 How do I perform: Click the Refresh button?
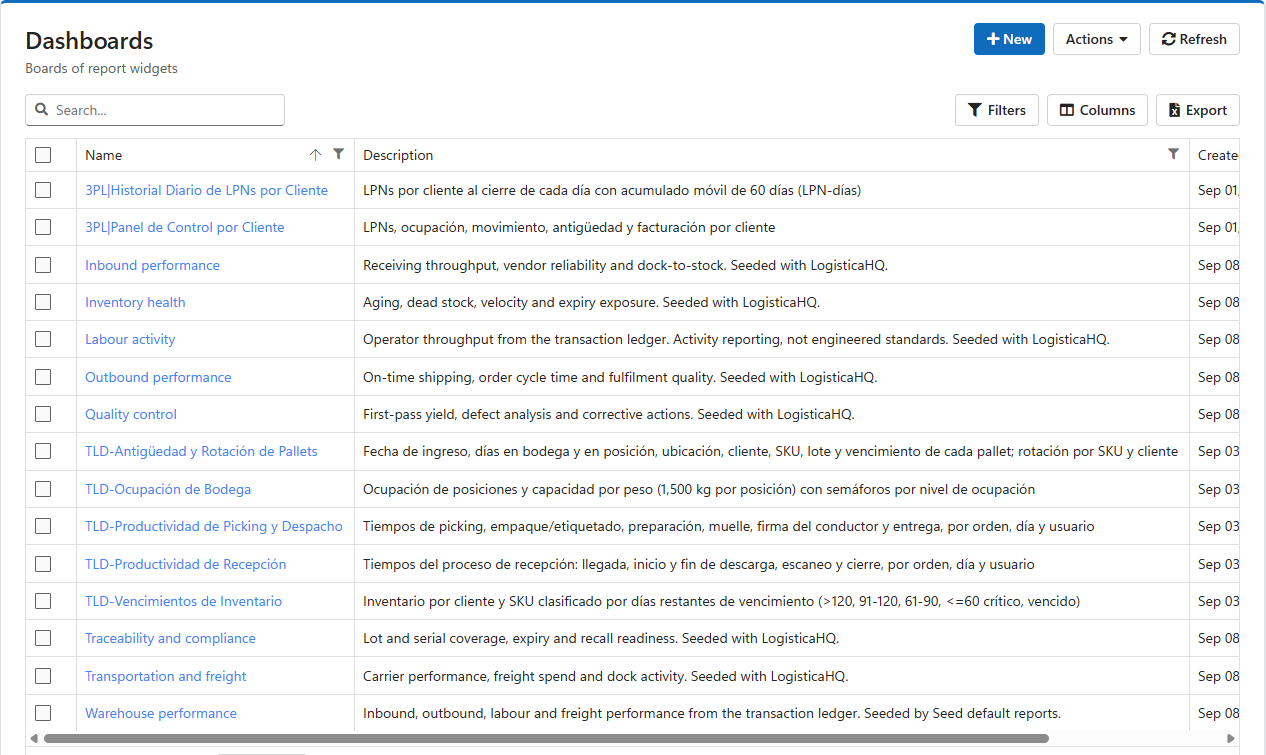[x=1194, y=39]
